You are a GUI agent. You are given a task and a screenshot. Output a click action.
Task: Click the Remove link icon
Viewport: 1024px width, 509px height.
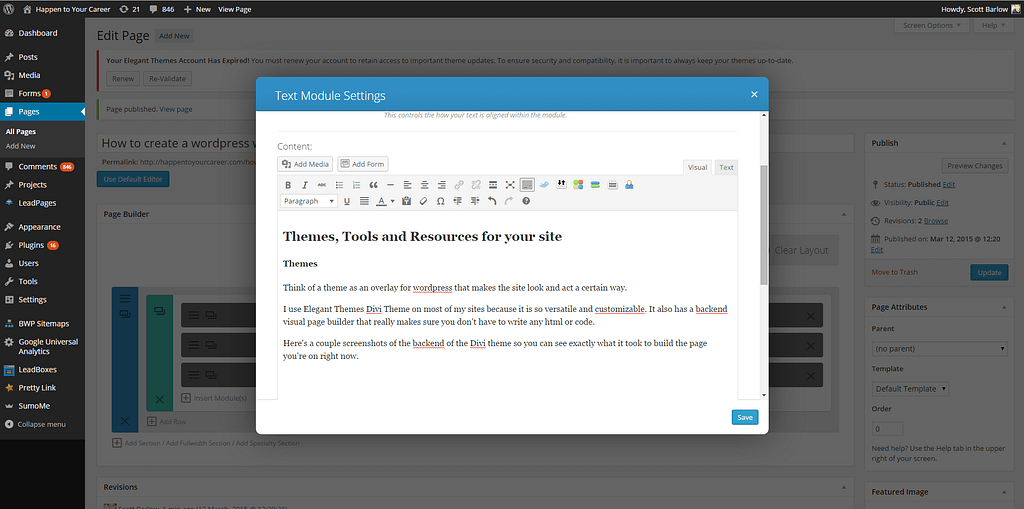(x=476, y=185)
